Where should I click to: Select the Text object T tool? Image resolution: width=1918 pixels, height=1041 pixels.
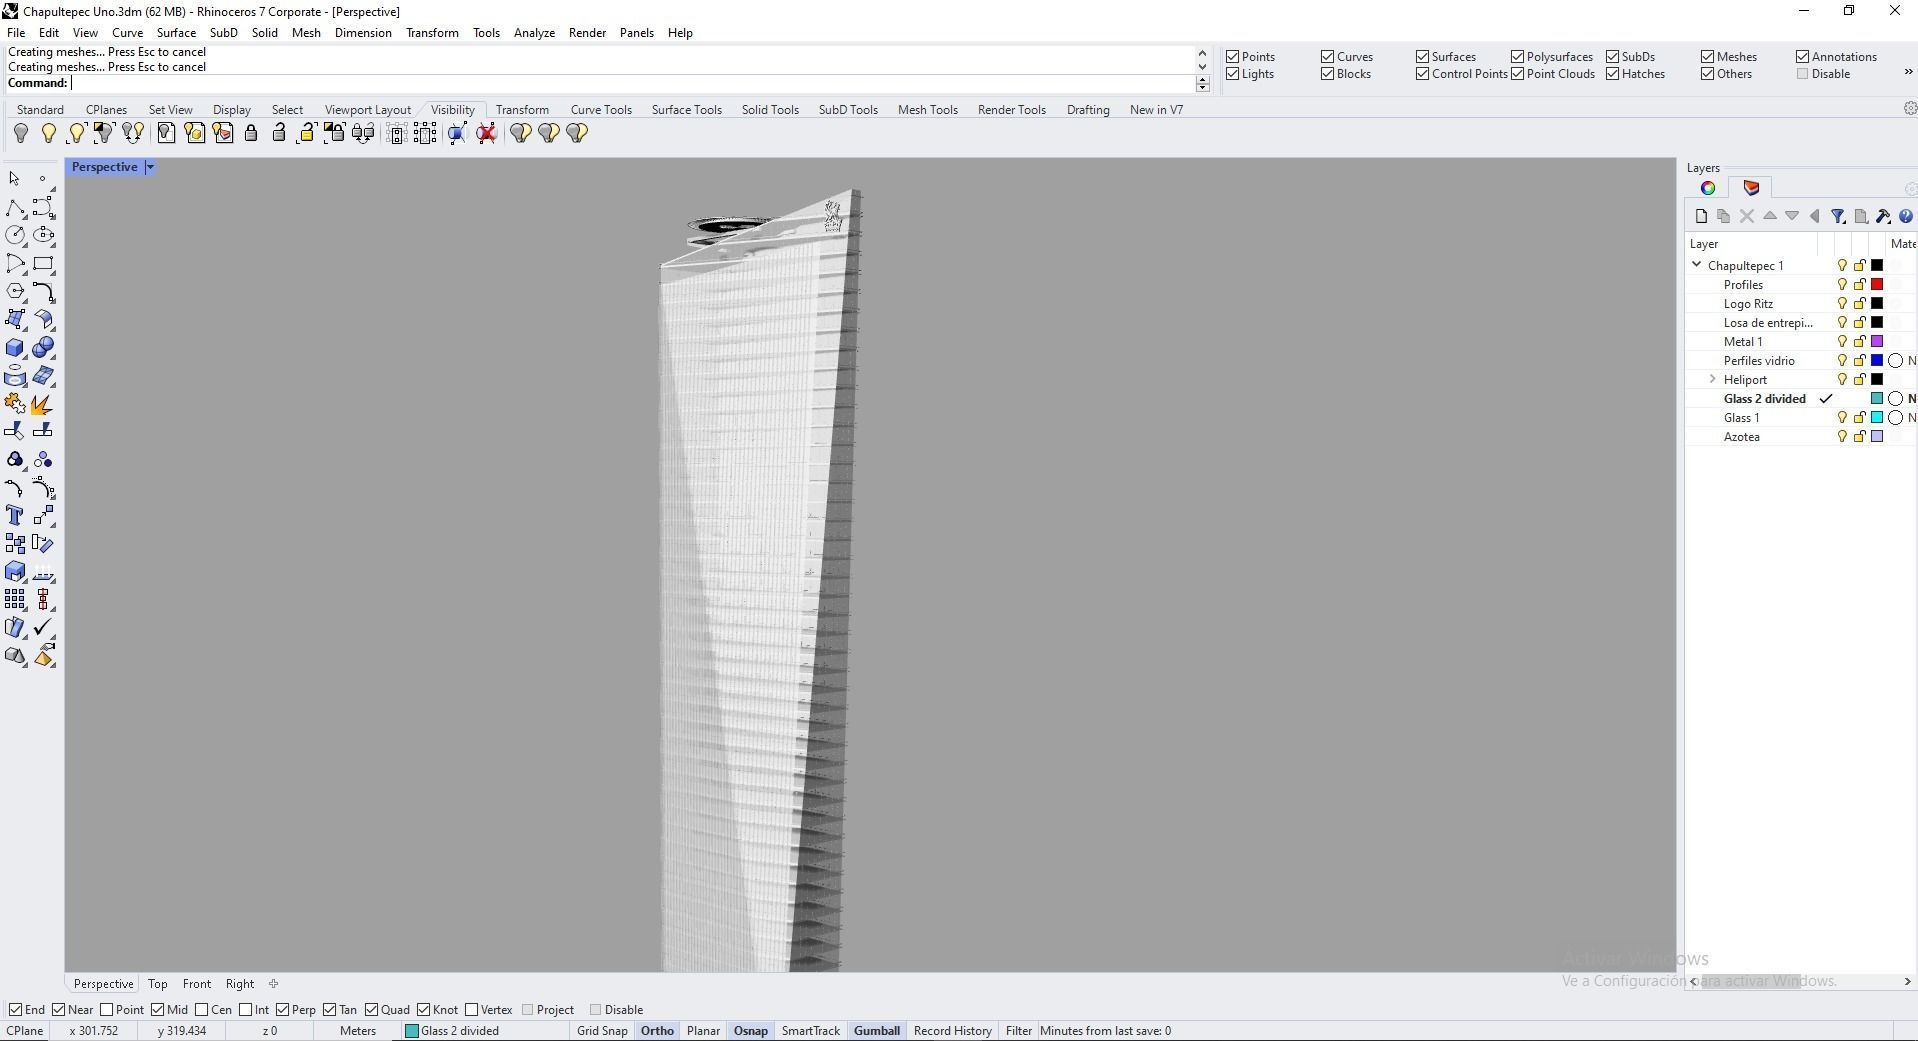tap(15, 516)
